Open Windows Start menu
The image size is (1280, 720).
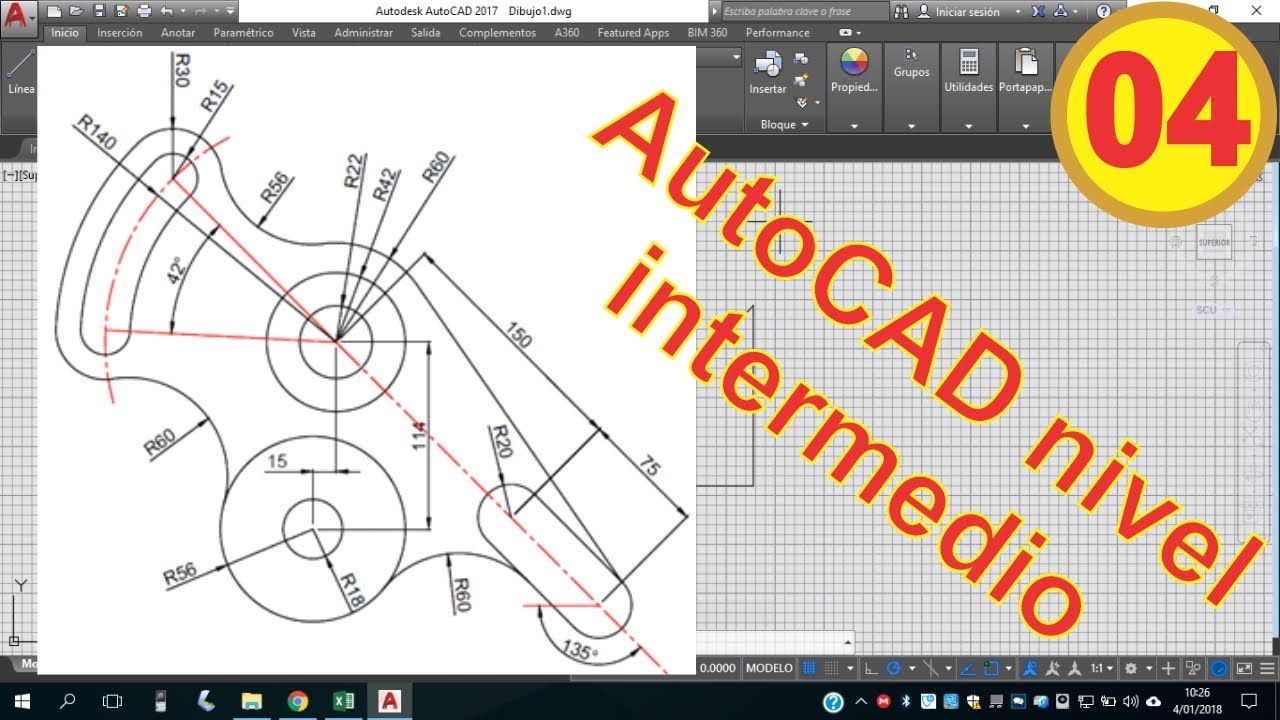tap(22, 701)
